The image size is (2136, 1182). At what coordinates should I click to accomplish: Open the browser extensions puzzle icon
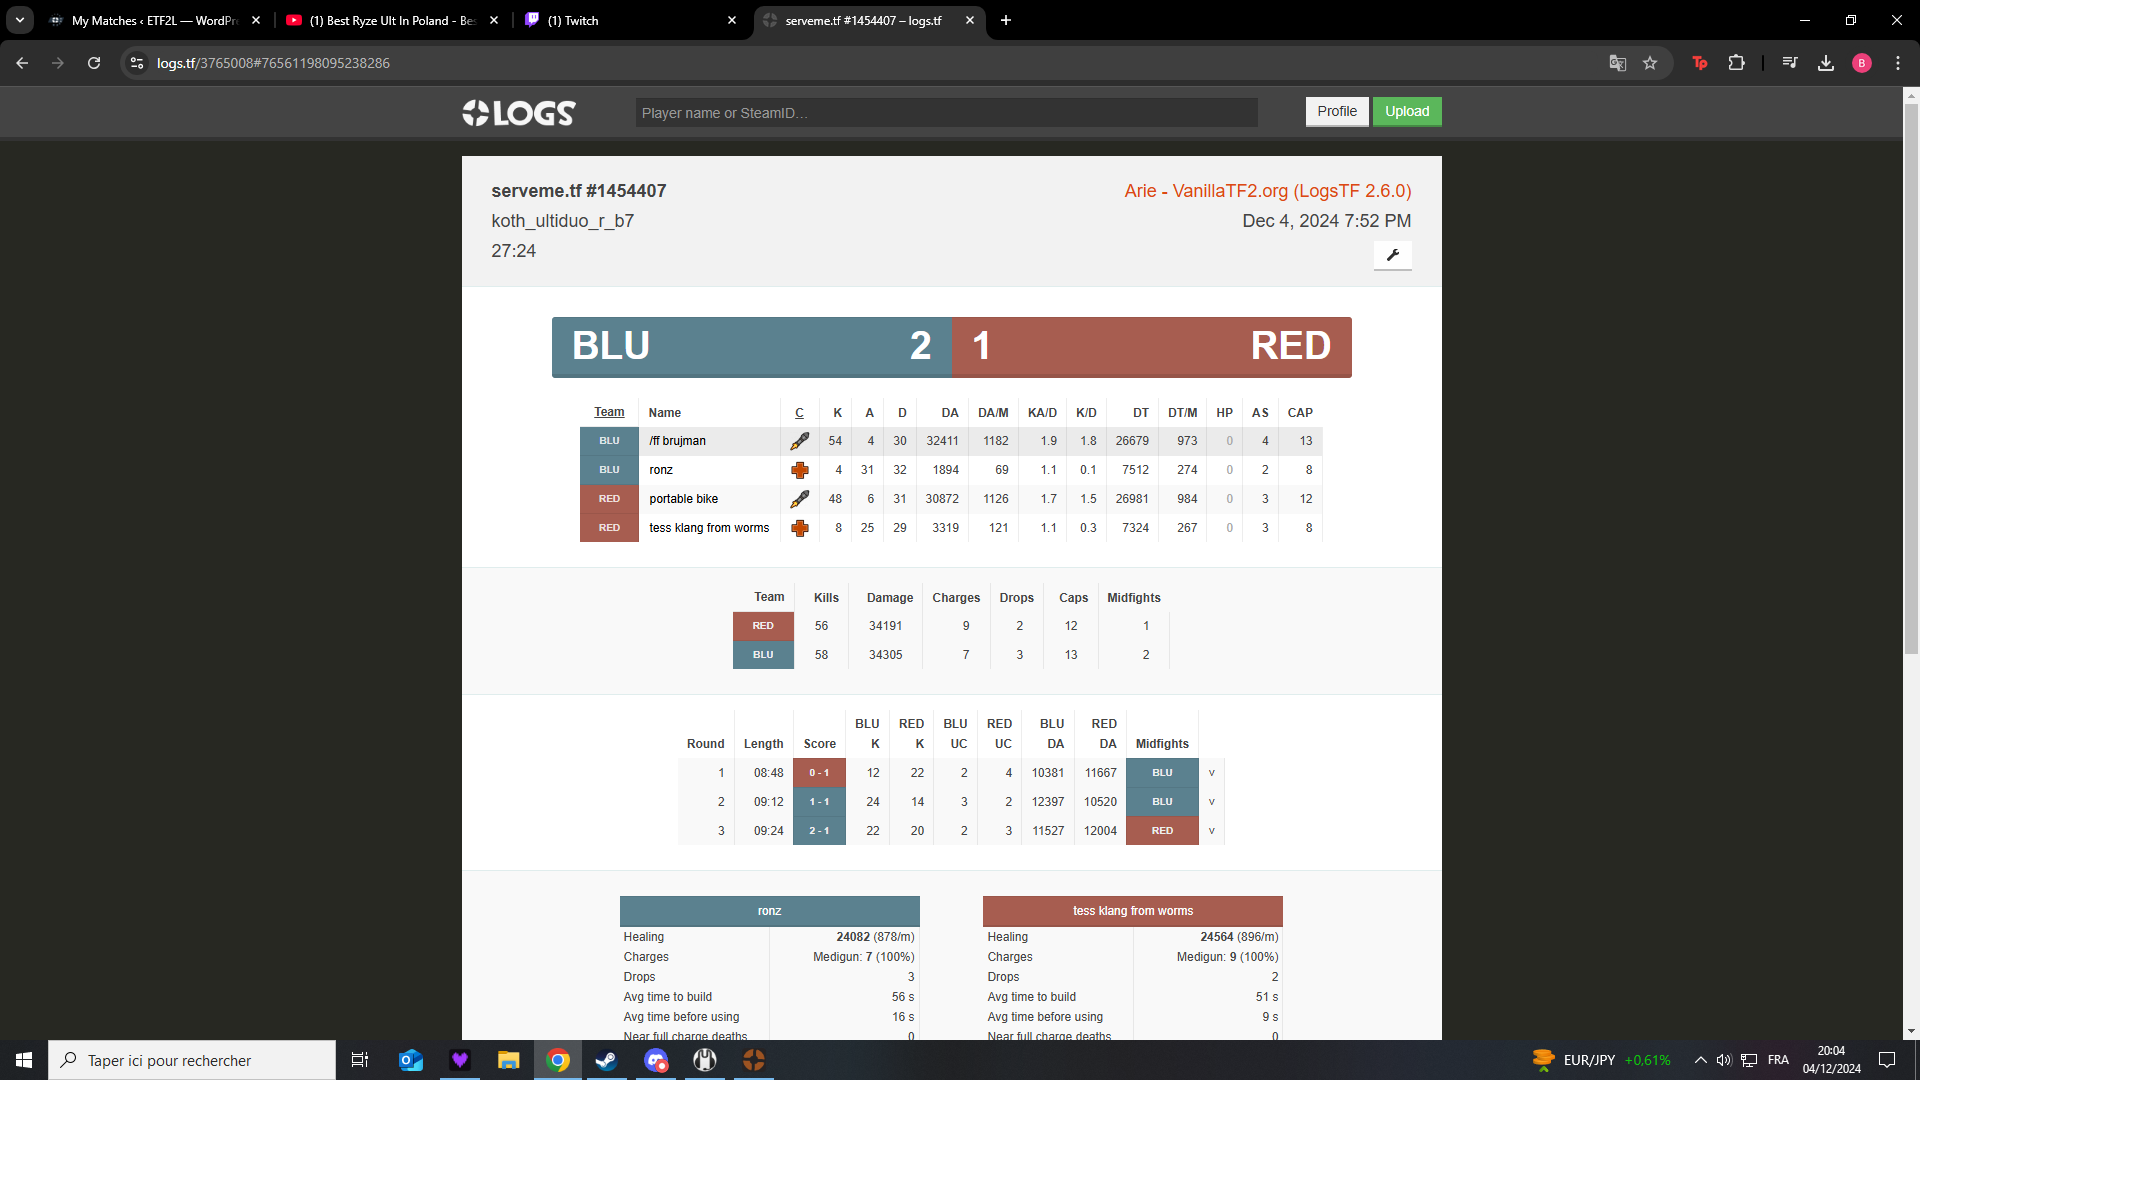[x=1736, y=63]
